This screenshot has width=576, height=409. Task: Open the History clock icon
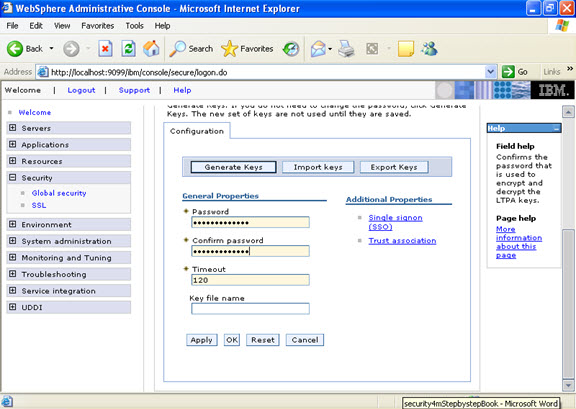pos(291,49)
